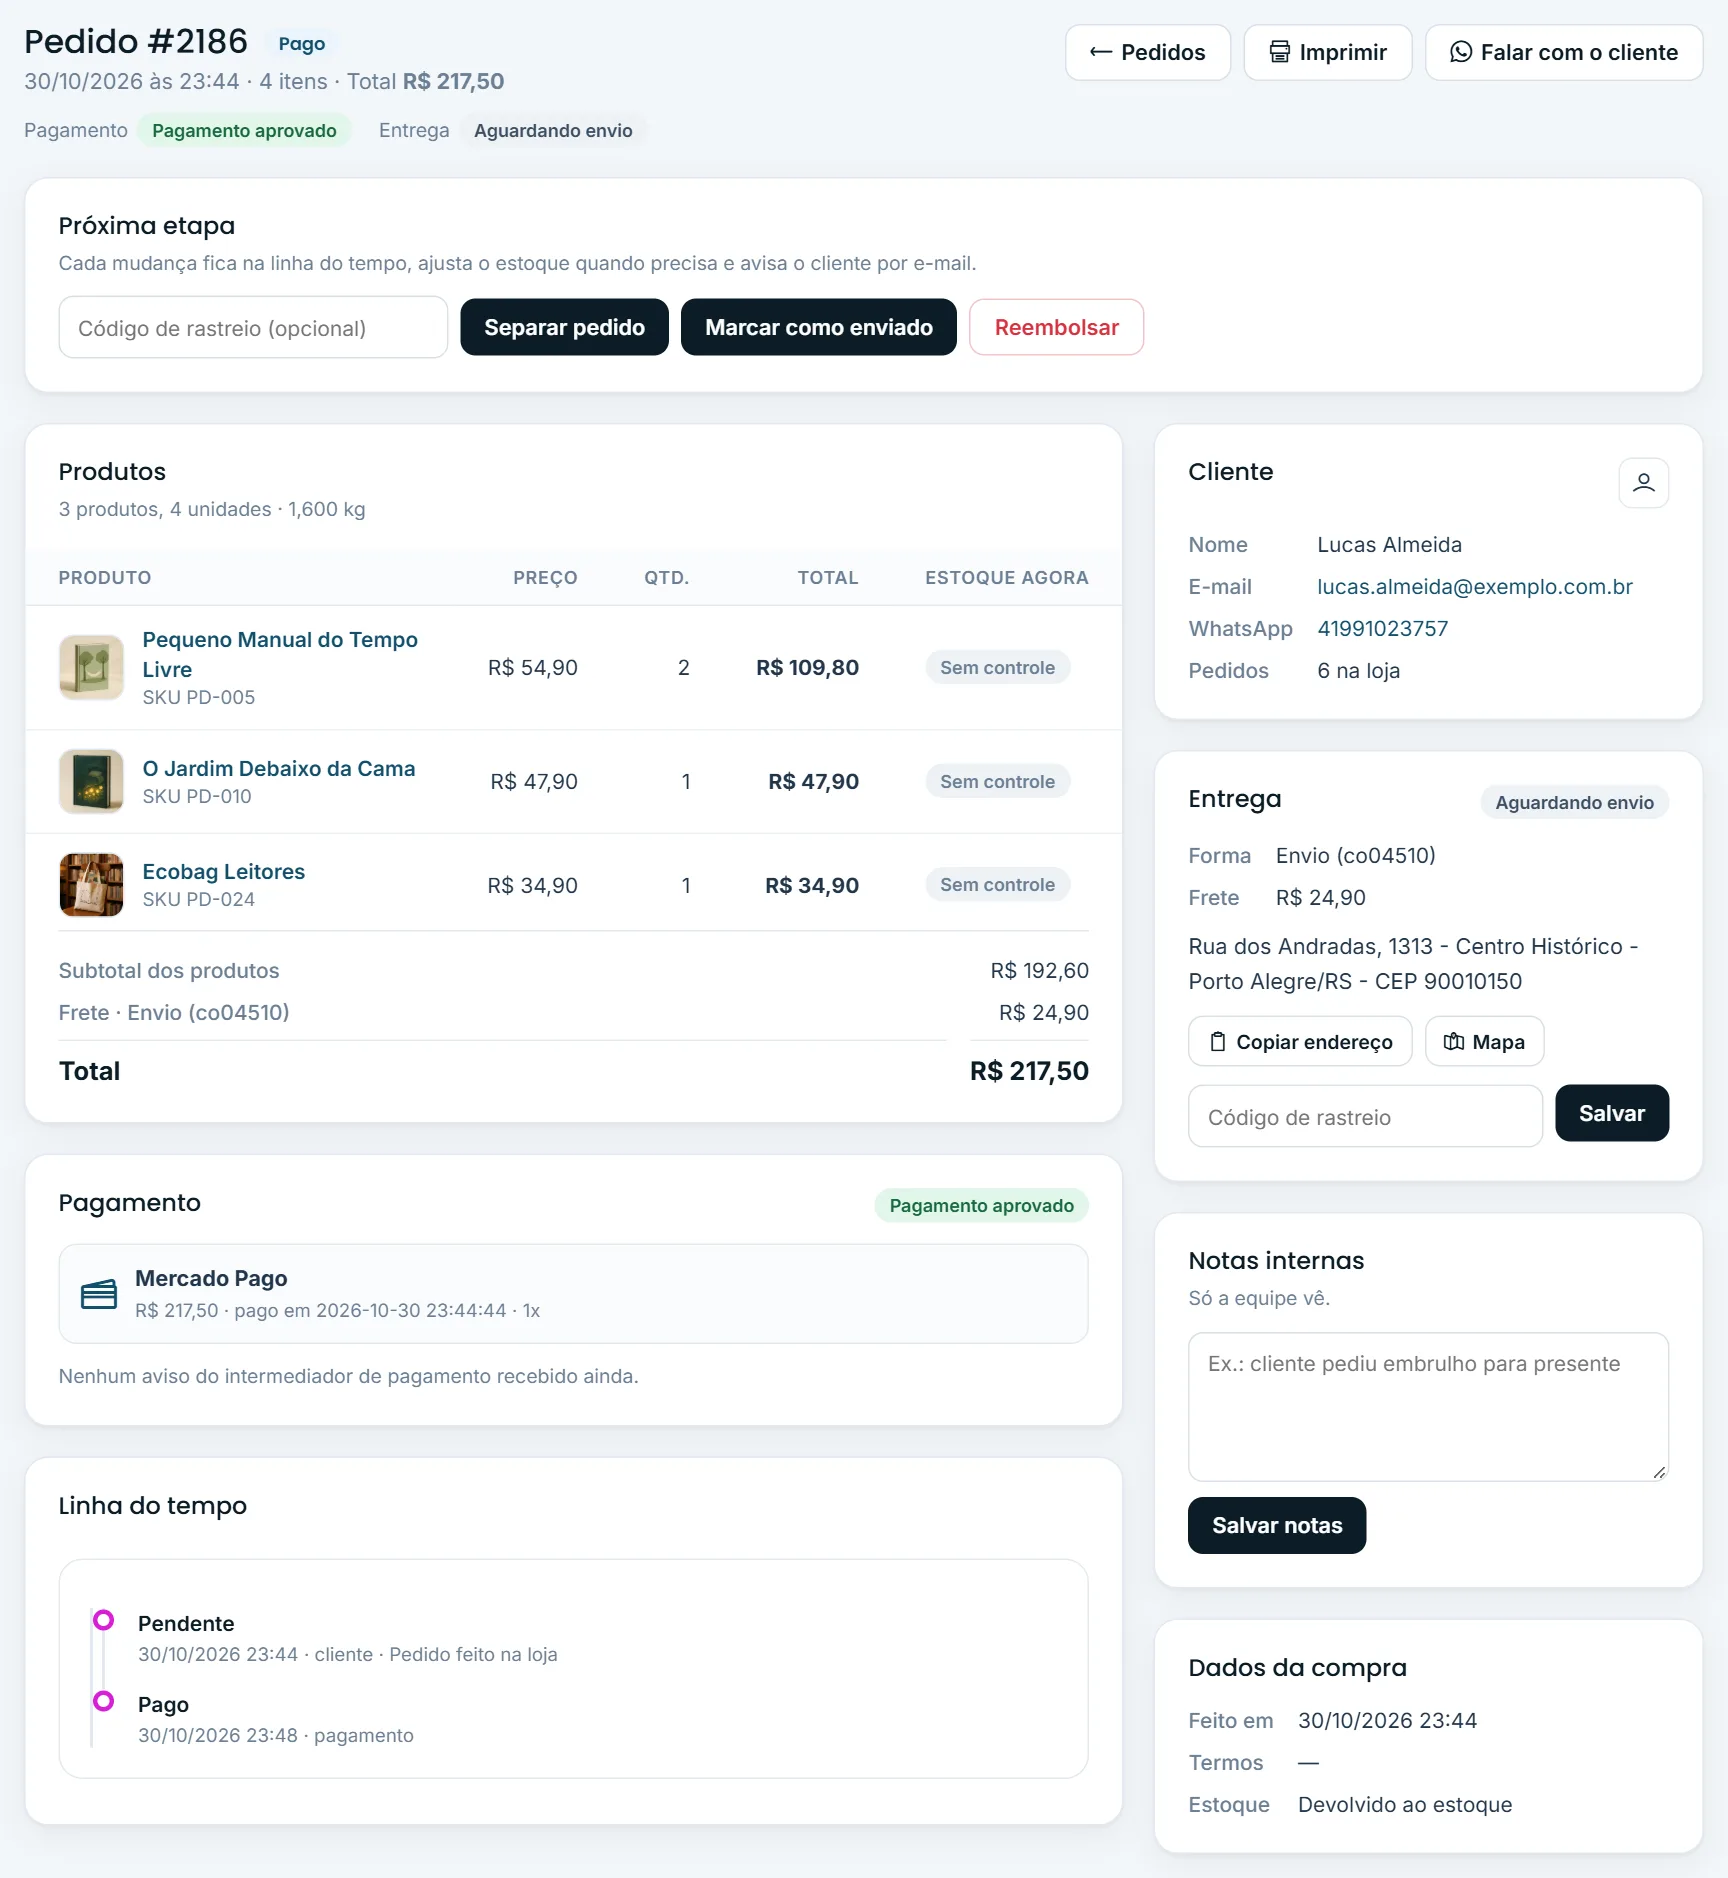
Task: Go back to Pedidos list
Action: (x=1147, y=52)
